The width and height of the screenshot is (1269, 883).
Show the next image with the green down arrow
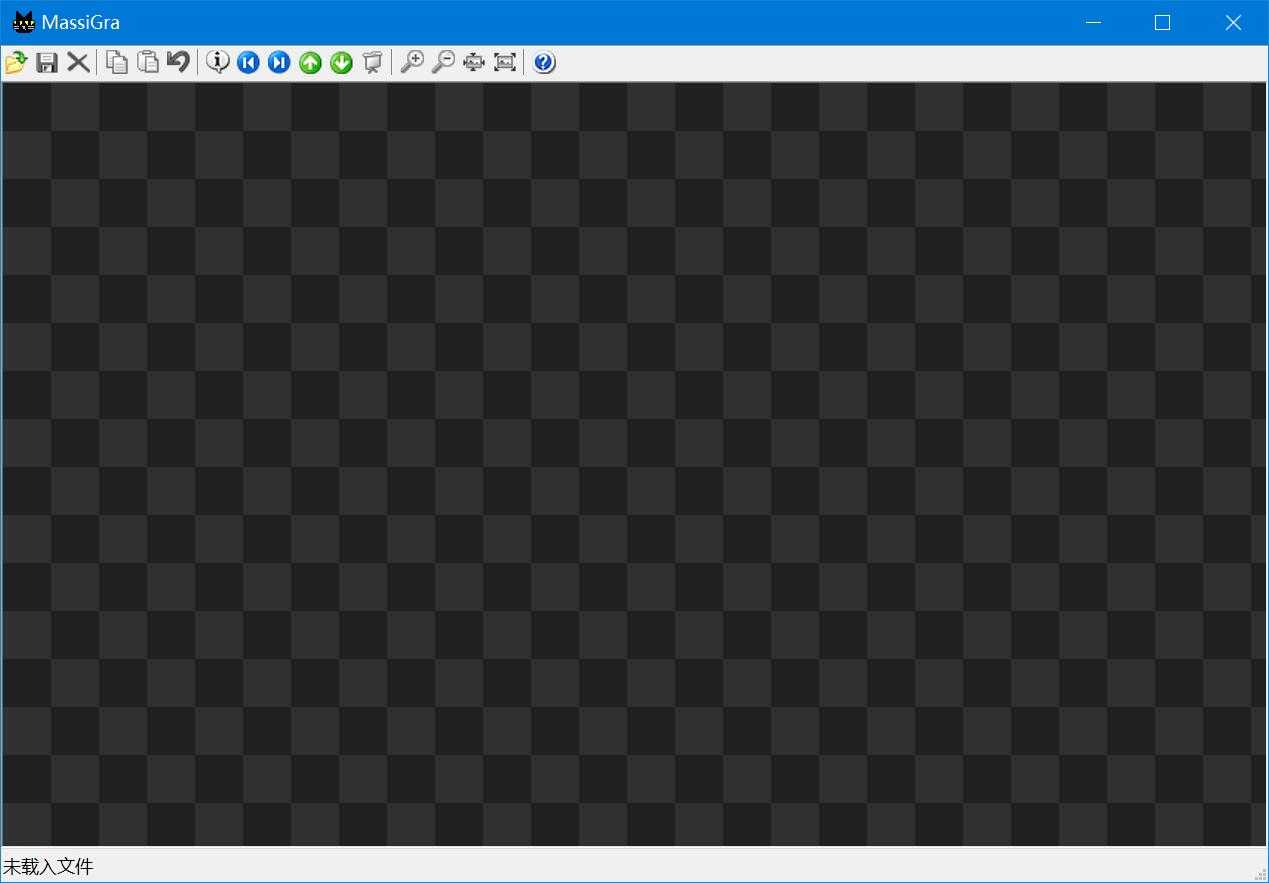click(341, 63)
